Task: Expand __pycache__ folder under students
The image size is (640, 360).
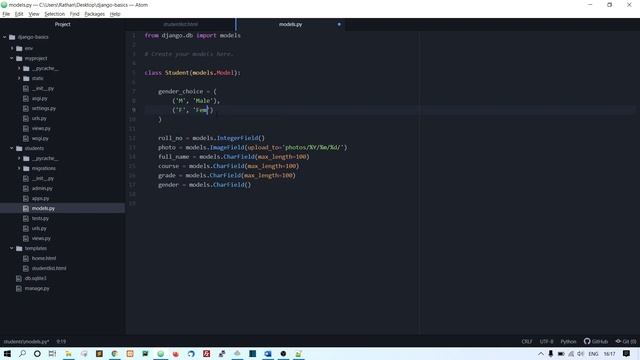Action: point(19,158)
